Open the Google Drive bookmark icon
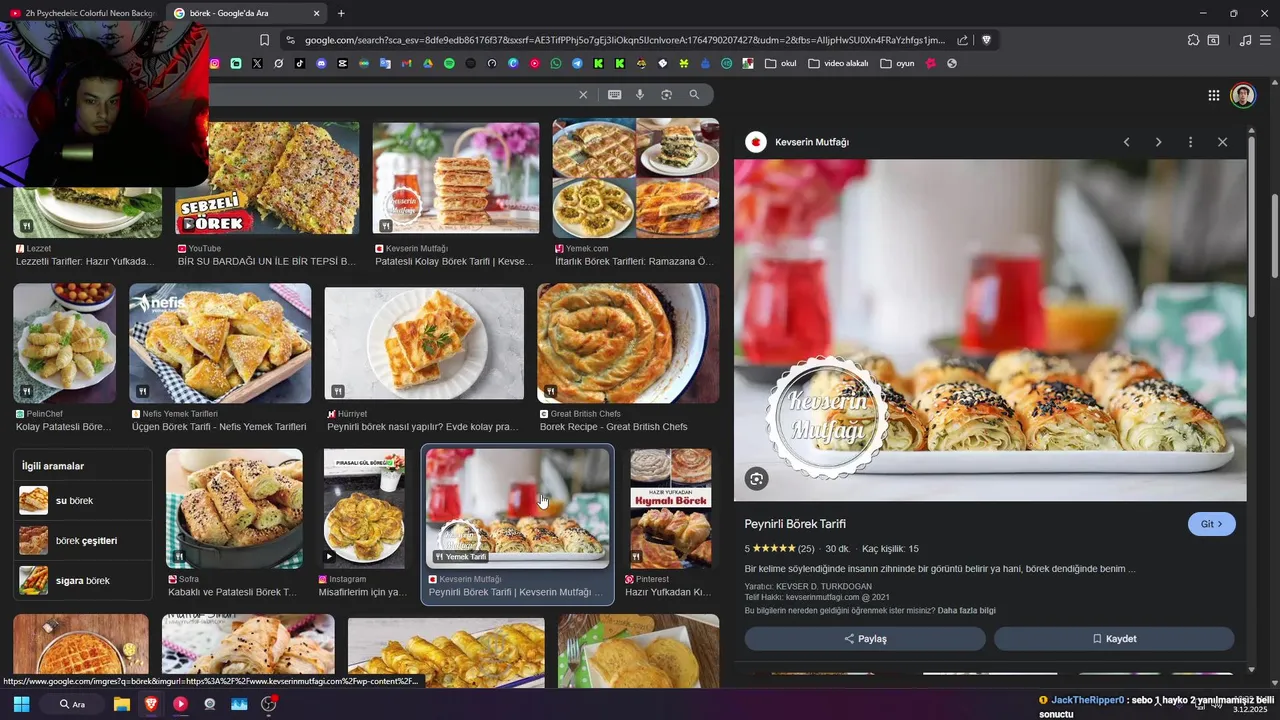 (428, 63)
